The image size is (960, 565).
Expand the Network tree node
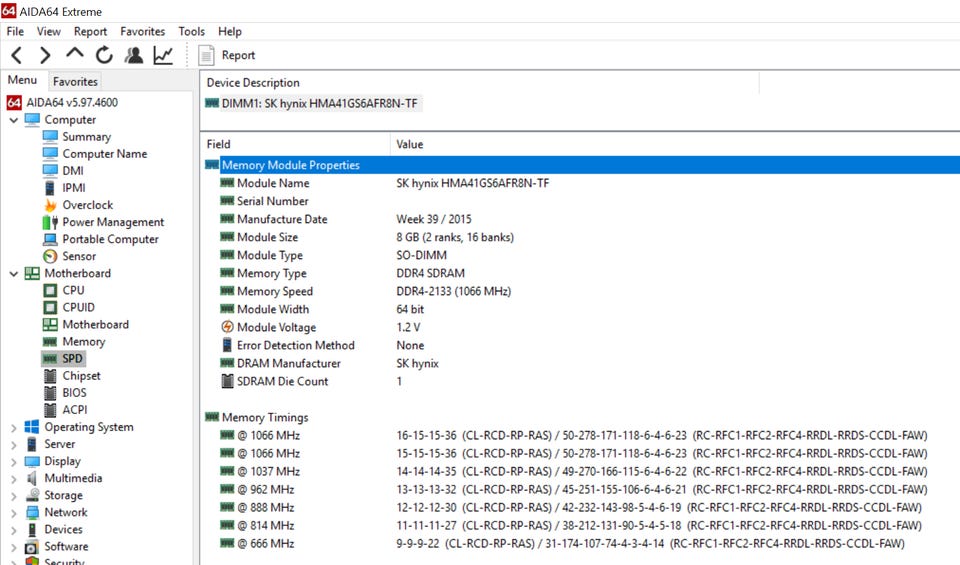(x=13, y=513)
